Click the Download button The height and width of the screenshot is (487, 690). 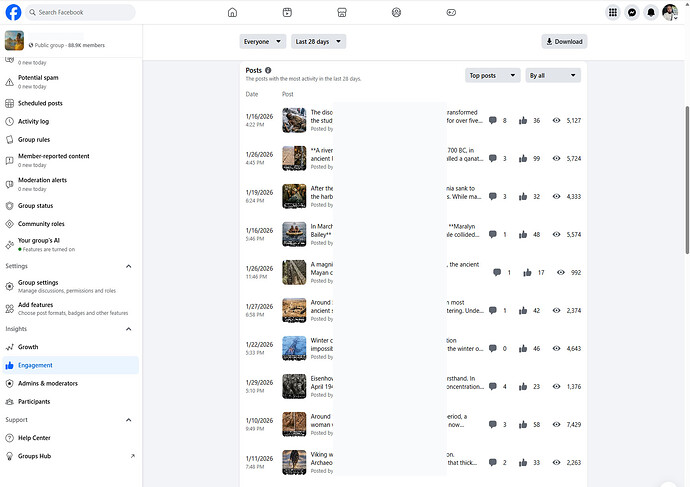564,41
